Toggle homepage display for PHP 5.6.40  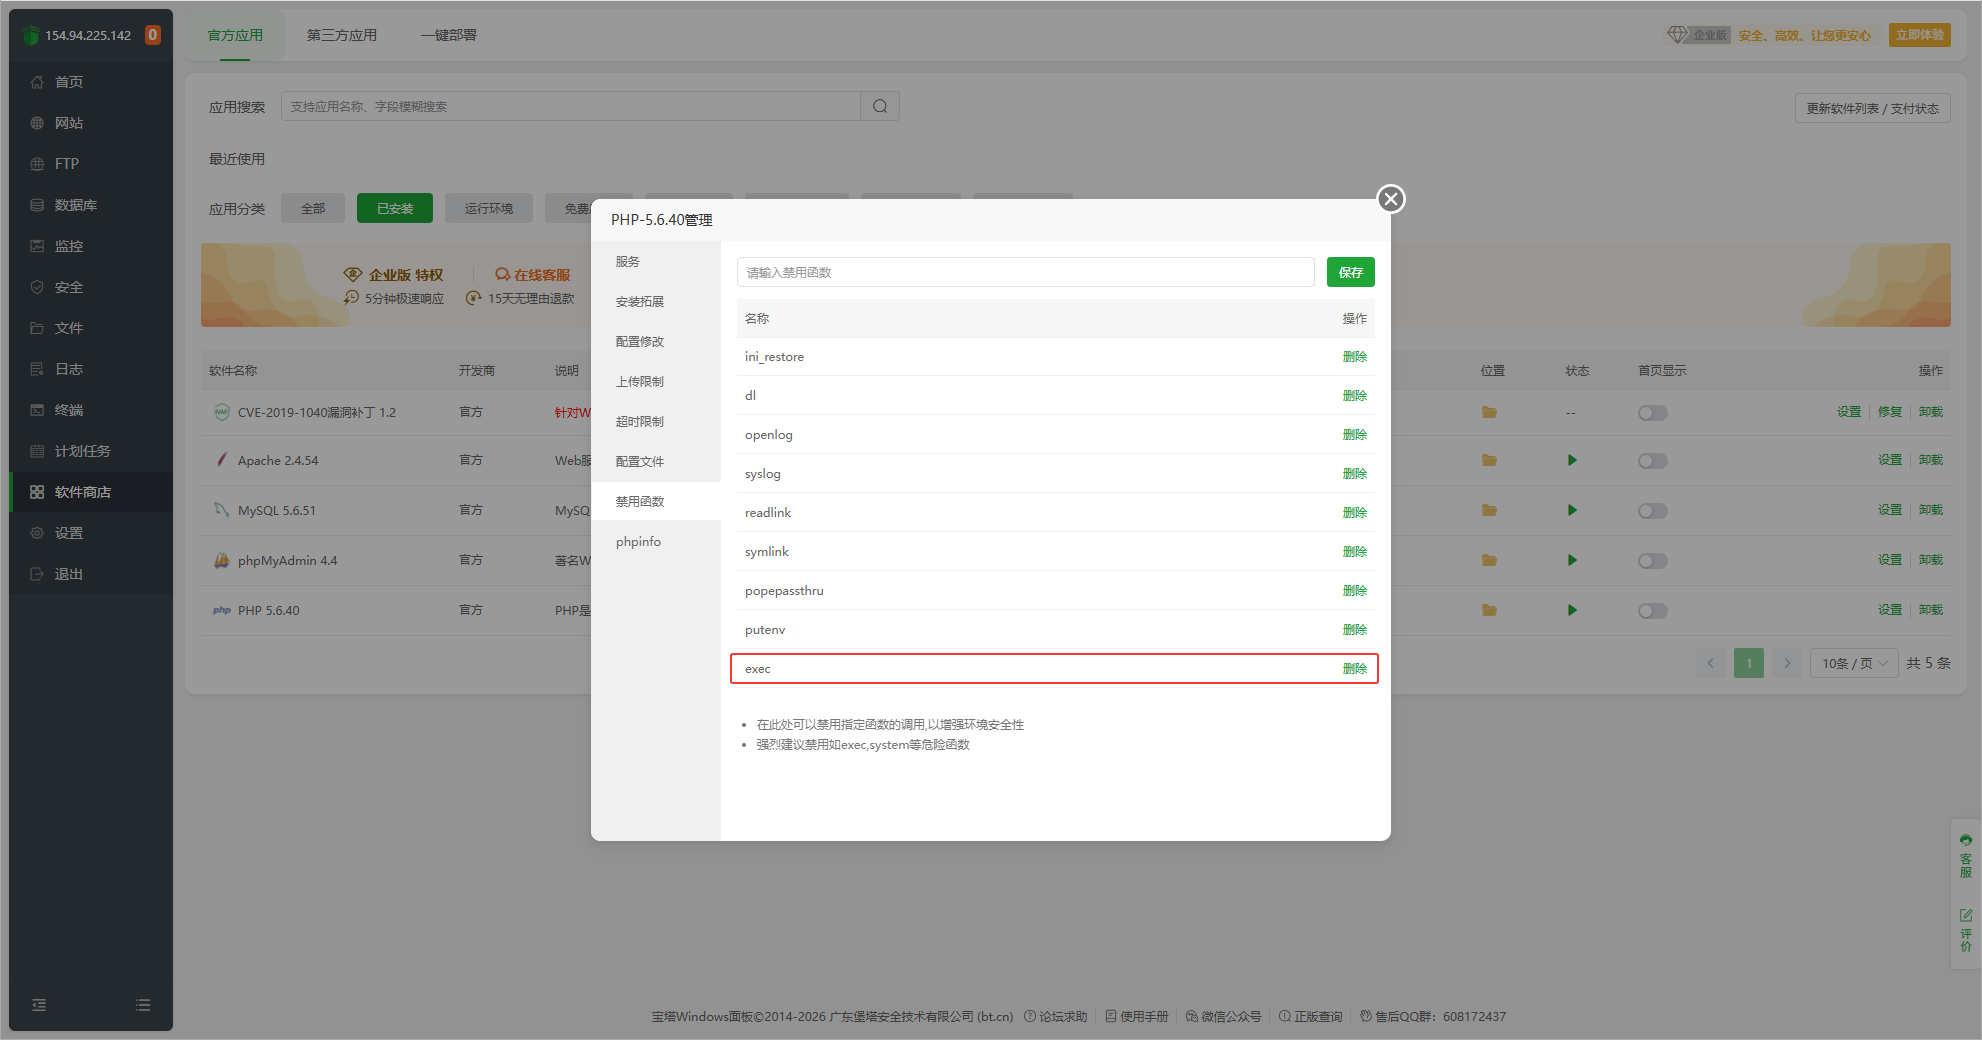(x=1652, y=611)
